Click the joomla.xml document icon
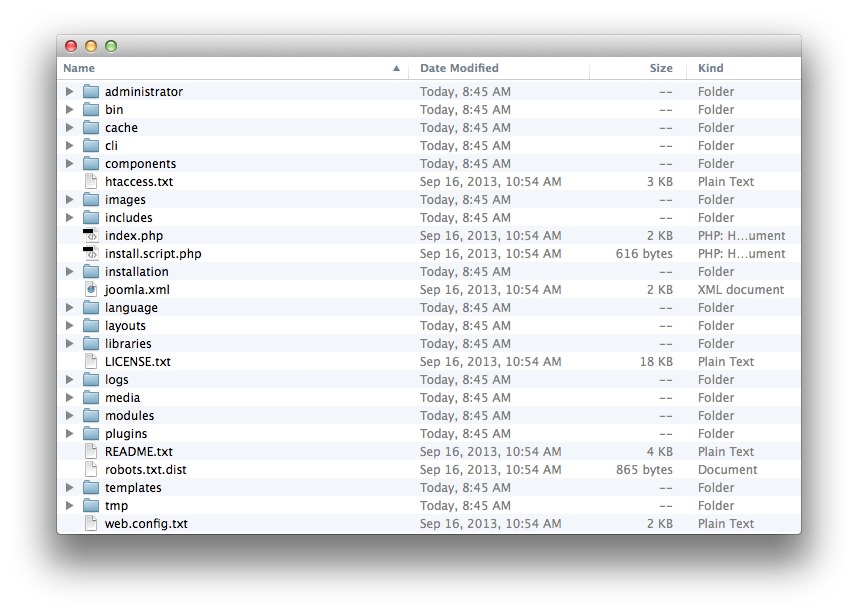The height and width of the screenshot is (613, 858). [91, 290]
